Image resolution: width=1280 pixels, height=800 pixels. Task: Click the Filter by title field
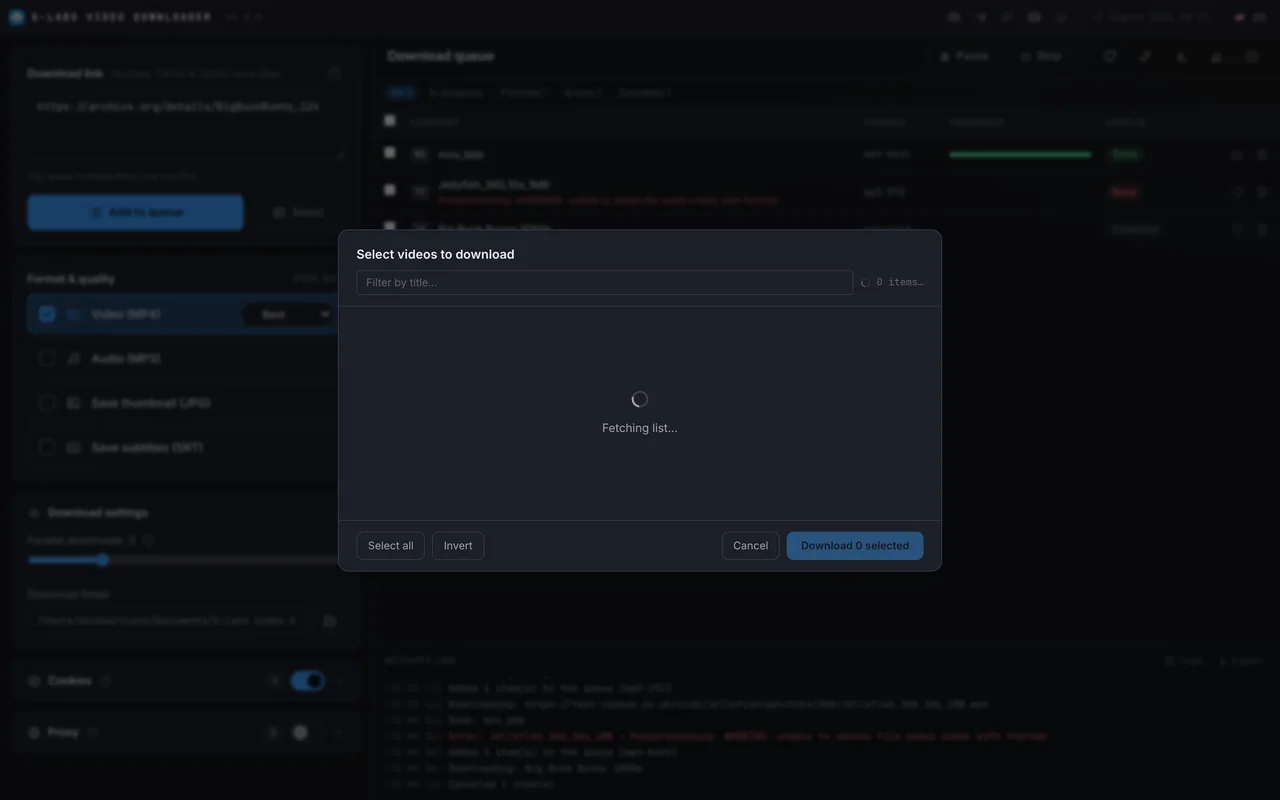[604, 282]
